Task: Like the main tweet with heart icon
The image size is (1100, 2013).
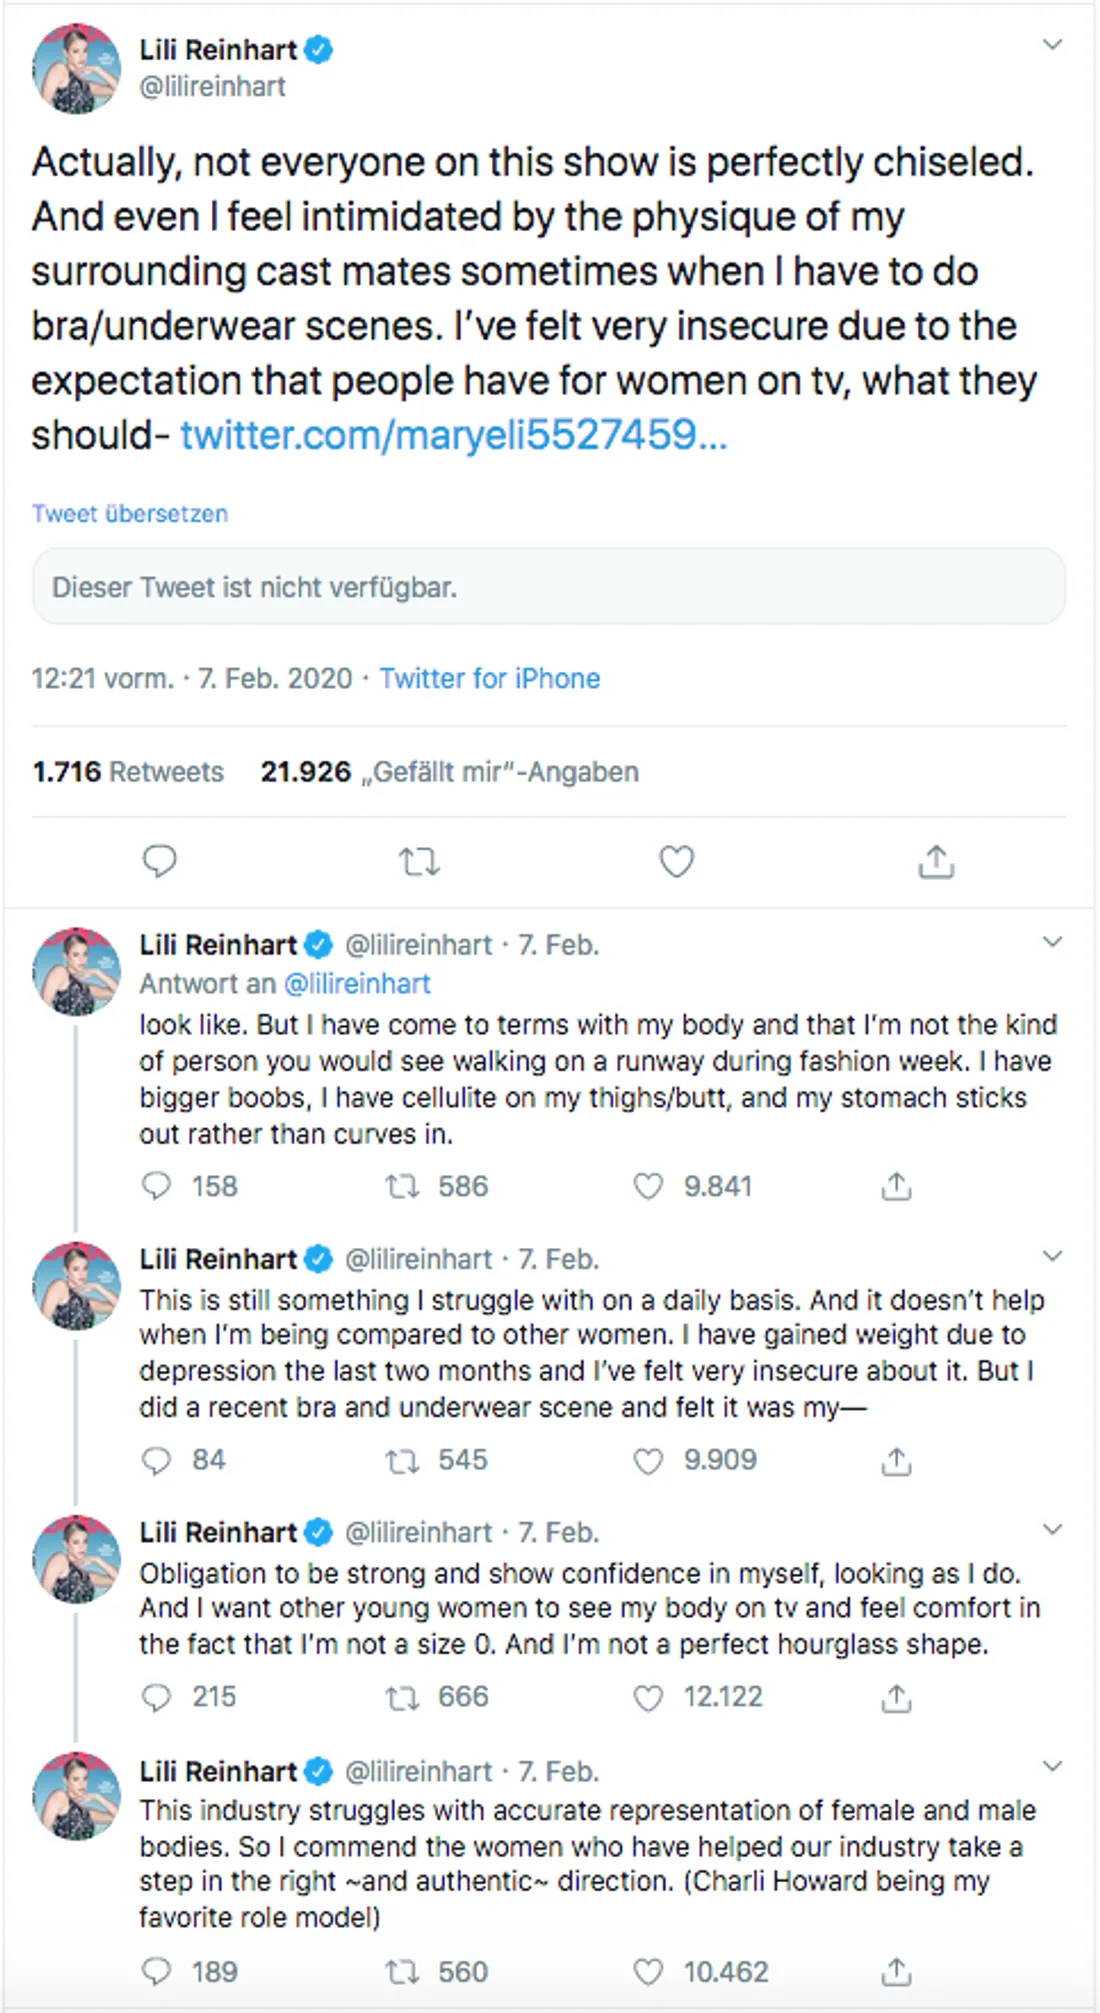Action: pyautogui.click(x=677, y=861)
